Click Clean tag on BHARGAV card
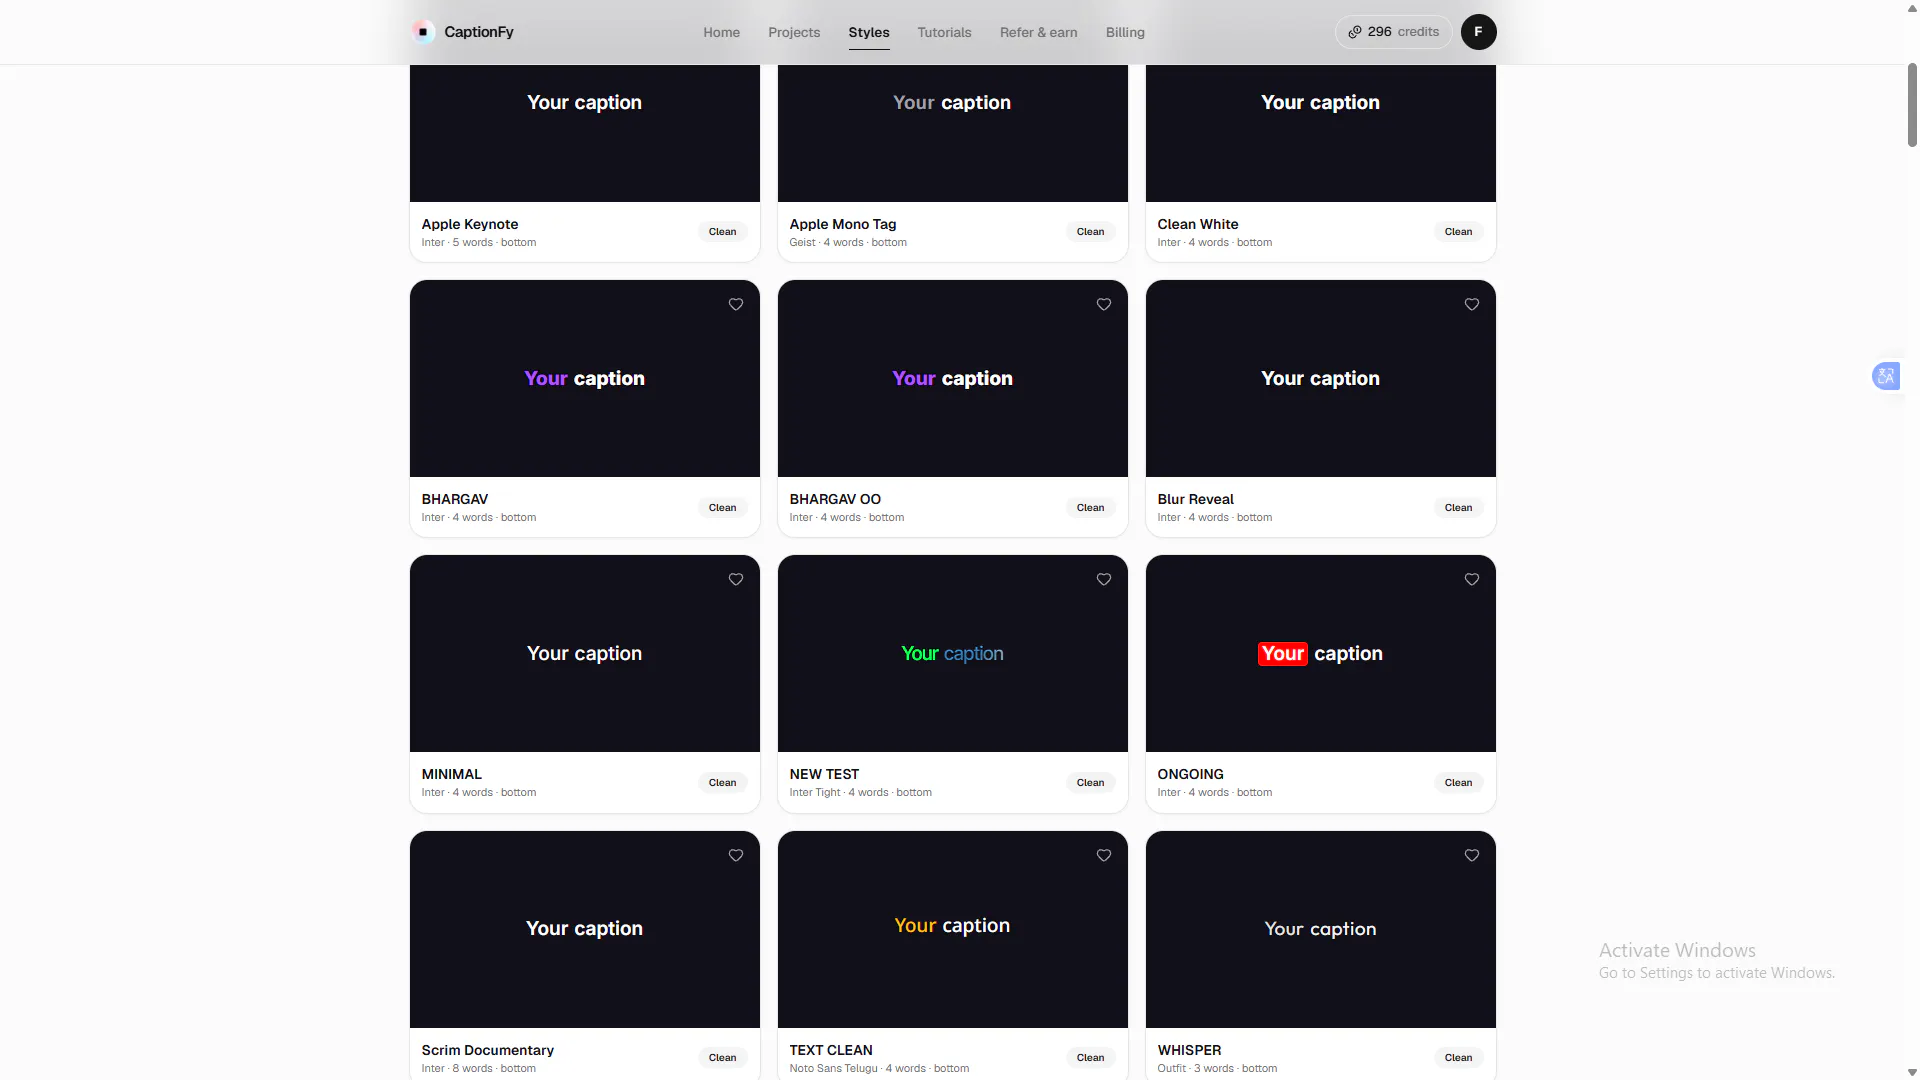The width and height of the screenshot is (1920, 1080). (722, 508)
